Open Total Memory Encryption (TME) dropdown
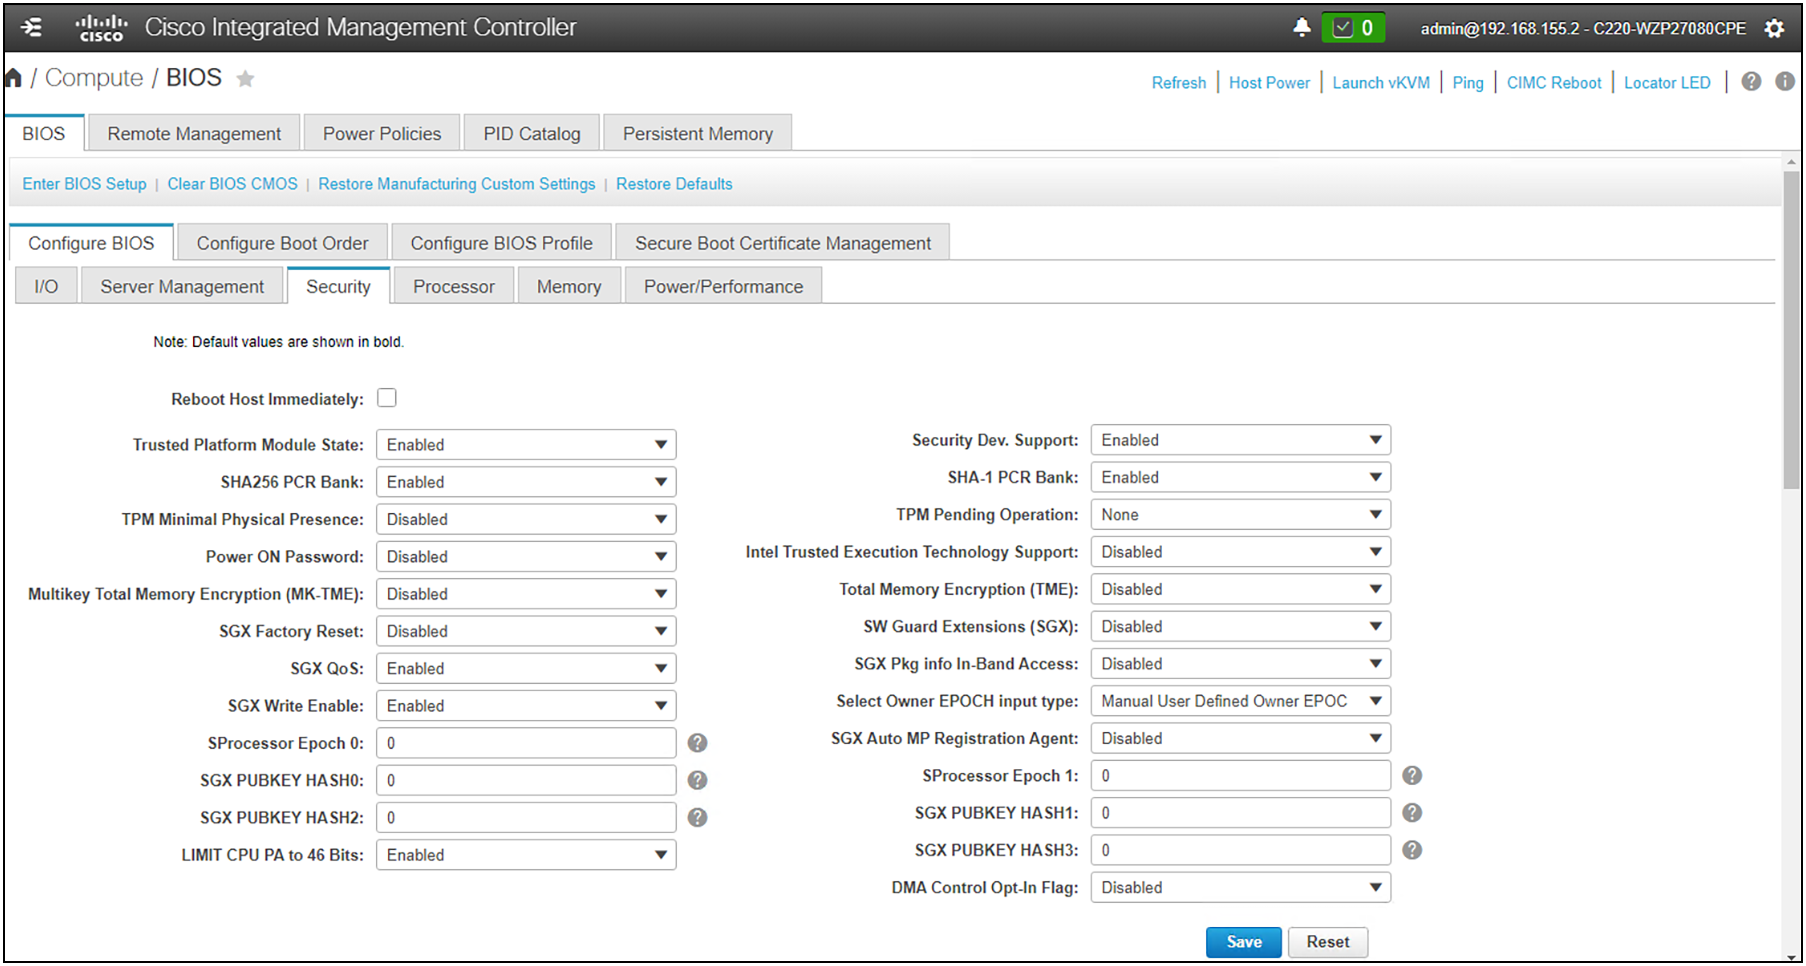Viewport: 1806px width, 966px height. click(1241, 589)
